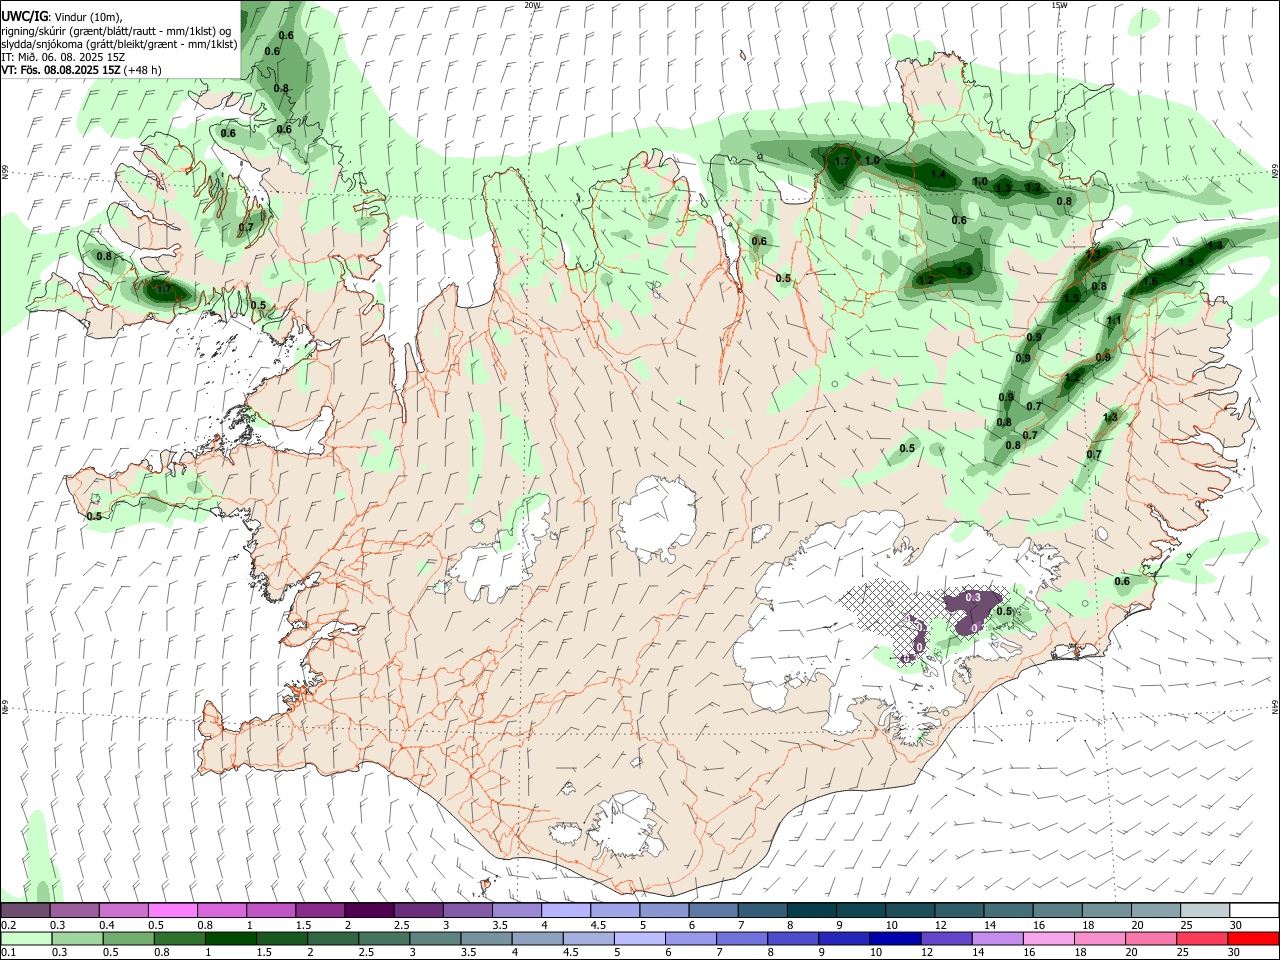Select the 1.5 purple swatch in upper scale
1280x960 pixels.
pos(320,911)
